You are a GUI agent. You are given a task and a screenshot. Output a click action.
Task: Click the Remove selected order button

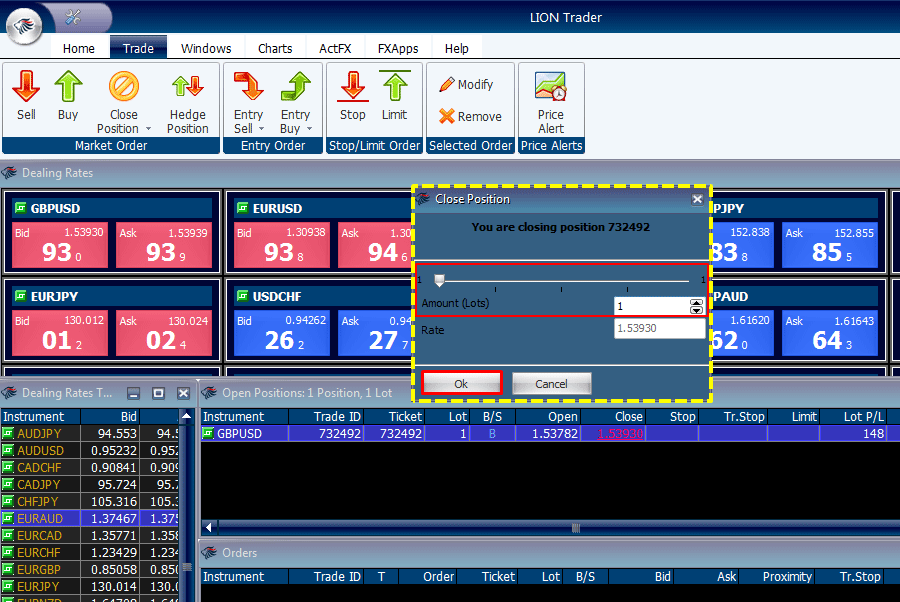[x=470, y=116]
